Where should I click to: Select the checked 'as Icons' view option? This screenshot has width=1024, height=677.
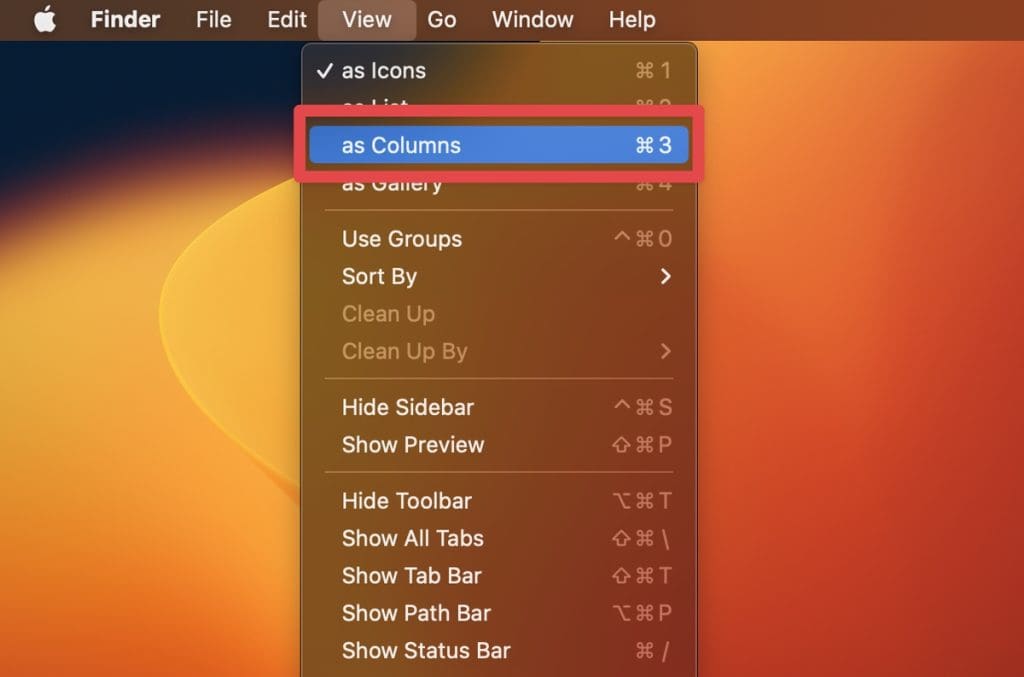pyautogui.click(x=499, y=71)
